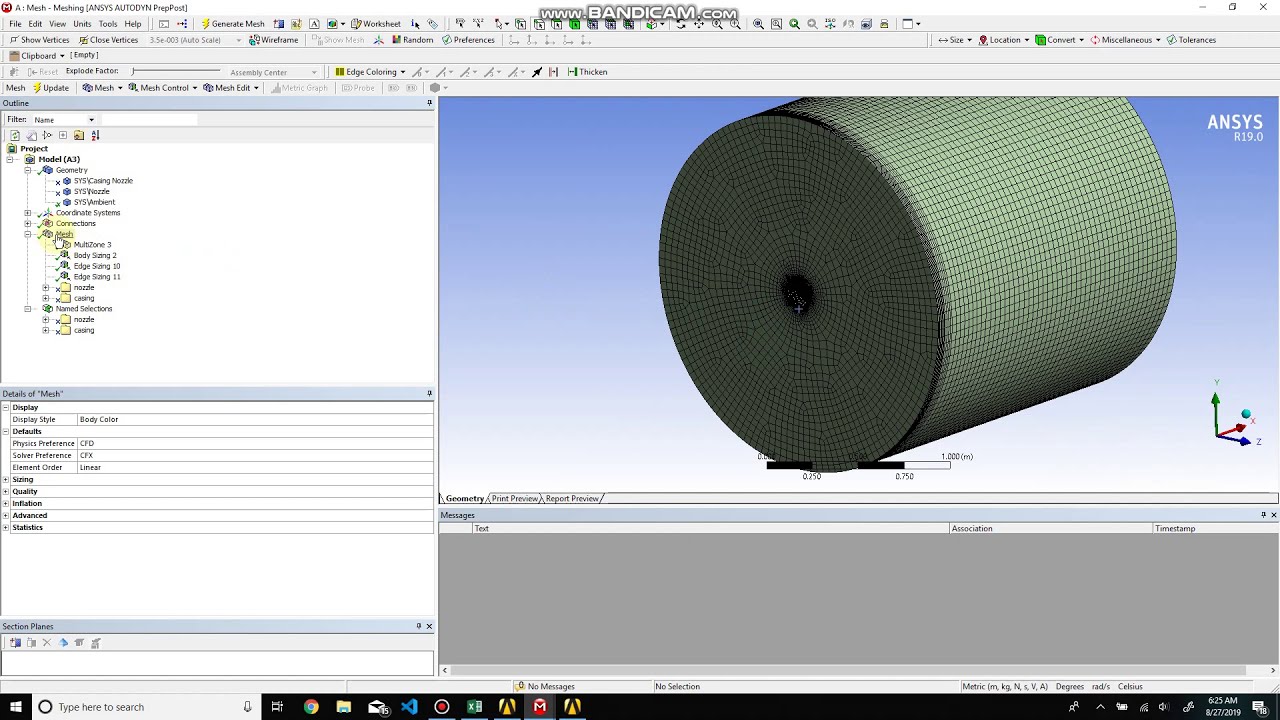
Task: Expand the Coordinate Systems tree node
Action: (x=28, y=213)
